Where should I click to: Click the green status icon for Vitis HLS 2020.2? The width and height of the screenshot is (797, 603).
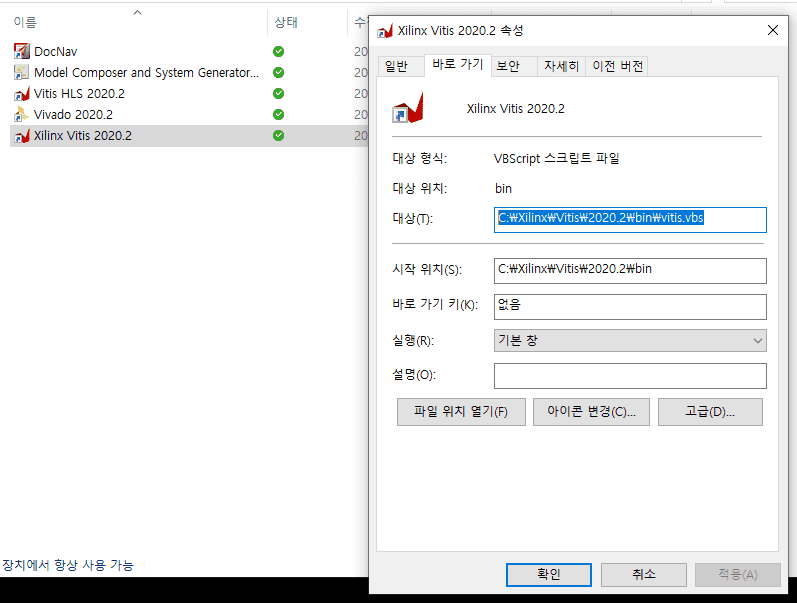click(279, 94)
